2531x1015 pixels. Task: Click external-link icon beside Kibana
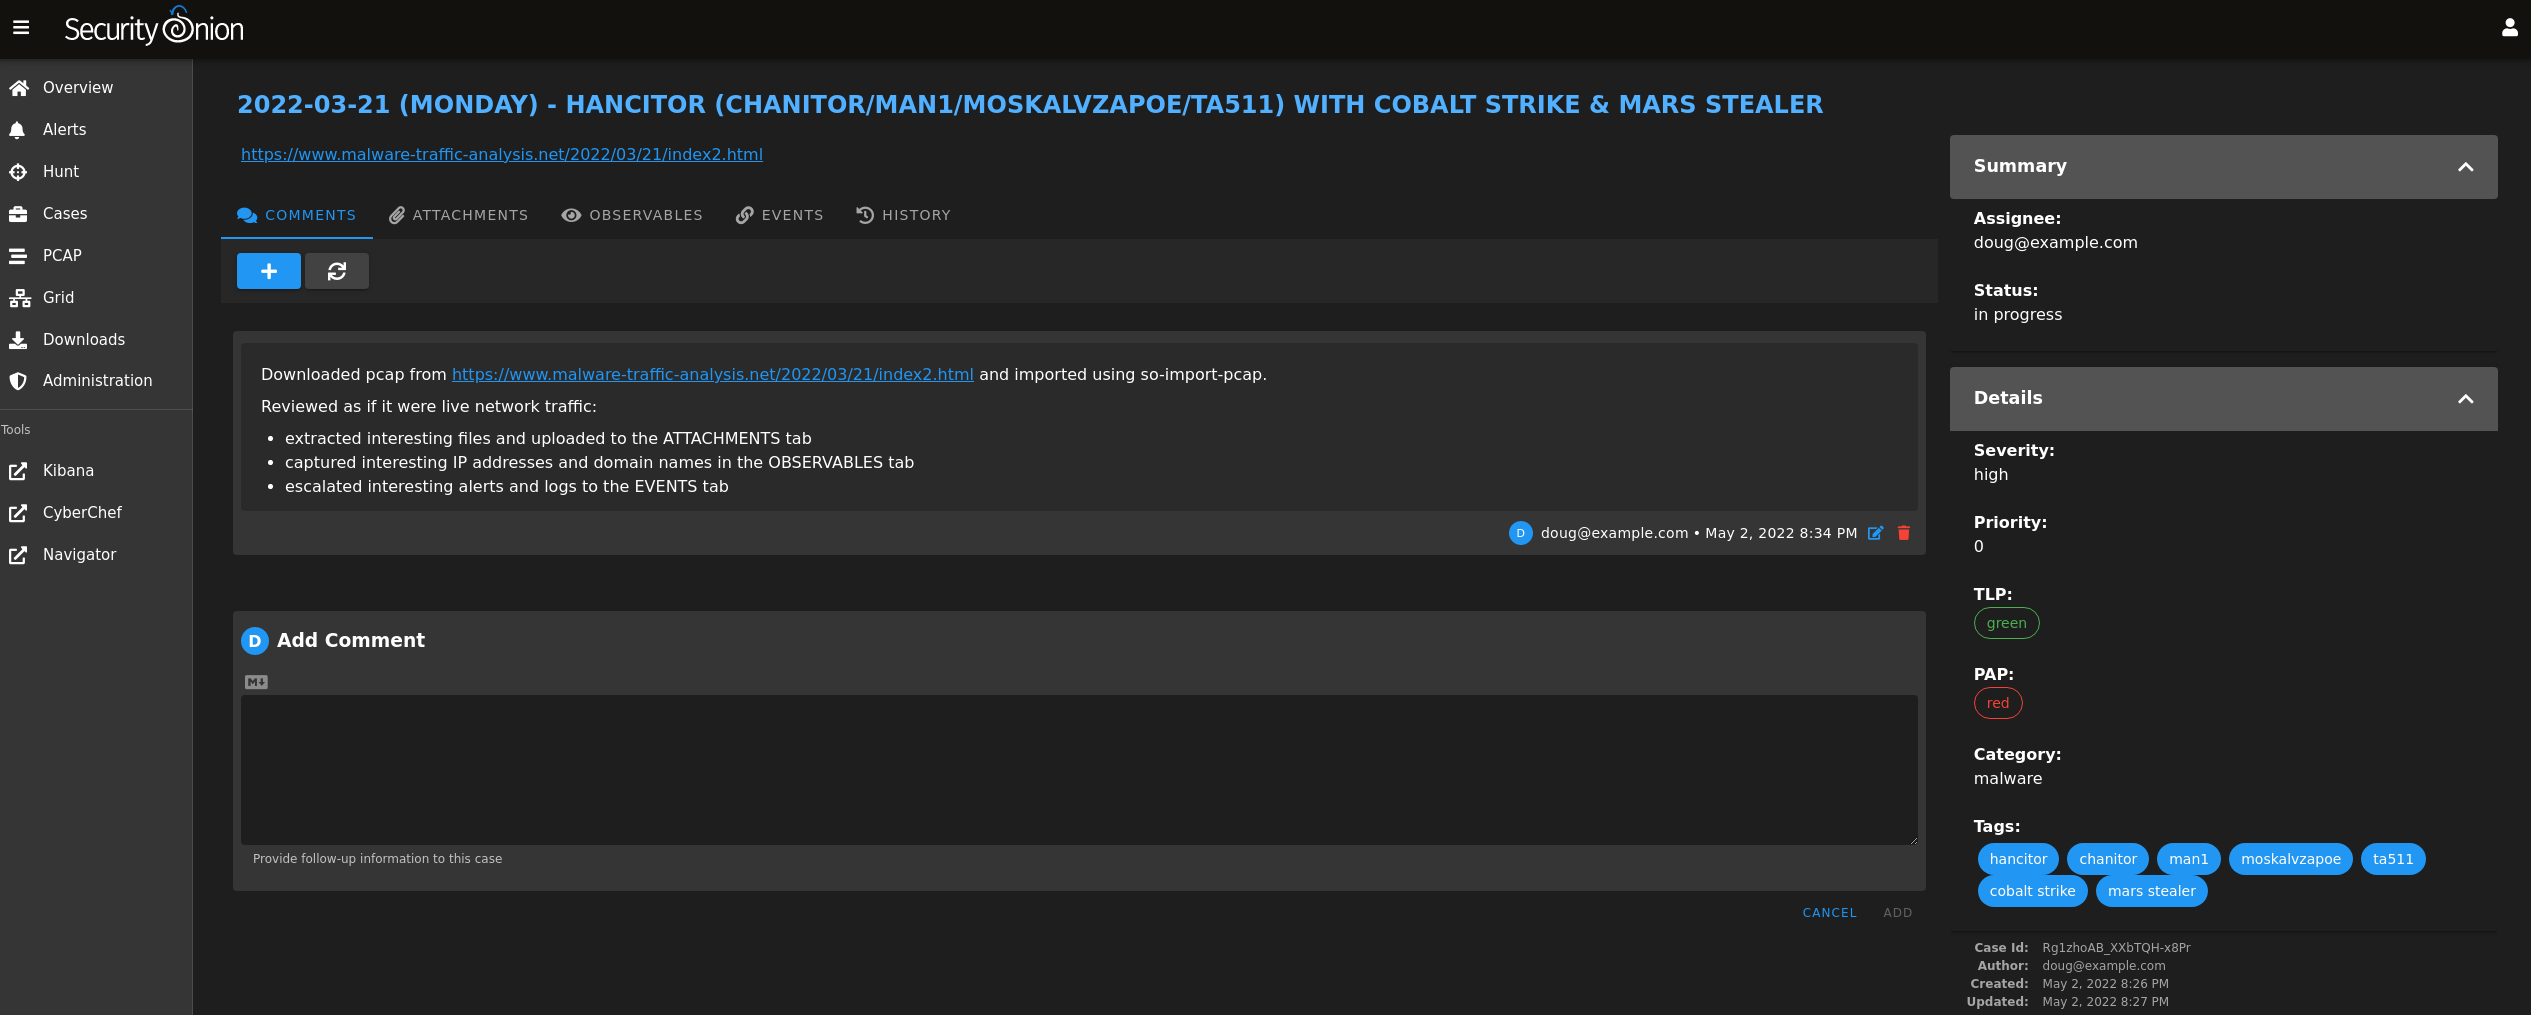click(18, 471)
